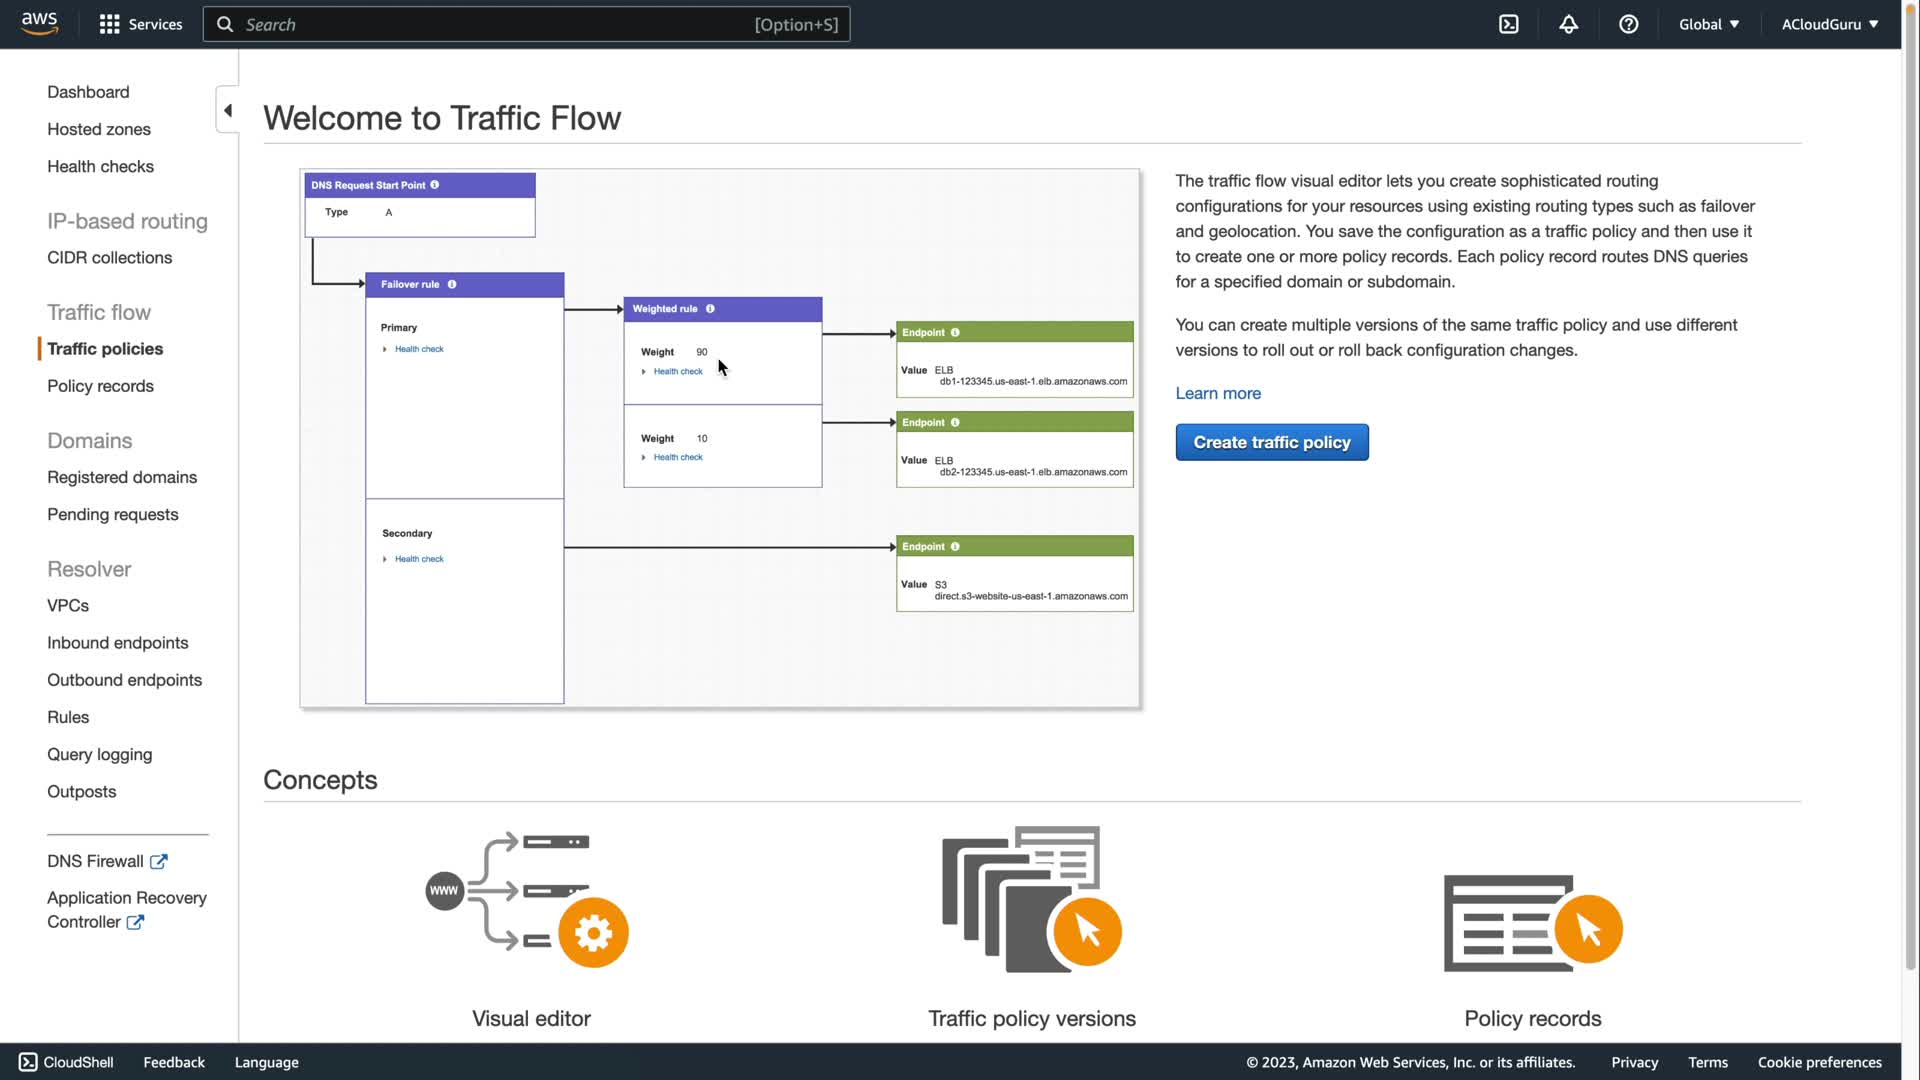The height and width of the screenshot is (1080, 1920).
Task: Open the Services grid menu icon
Action: tap(109, 24)
